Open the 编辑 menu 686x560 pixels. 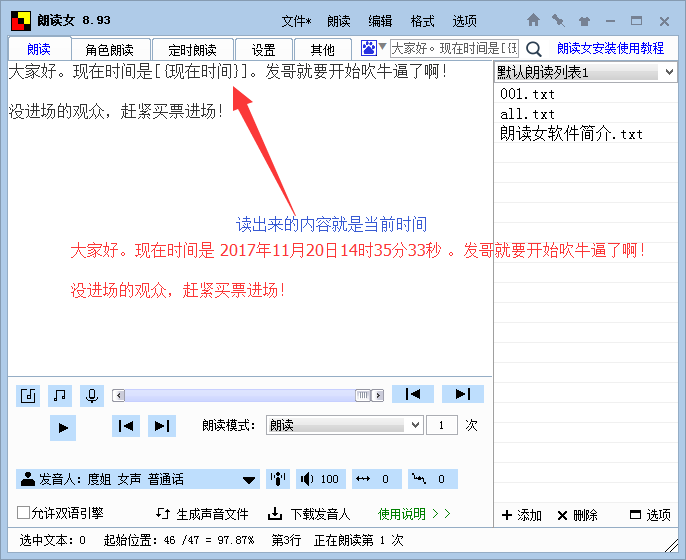pos(380,21)
